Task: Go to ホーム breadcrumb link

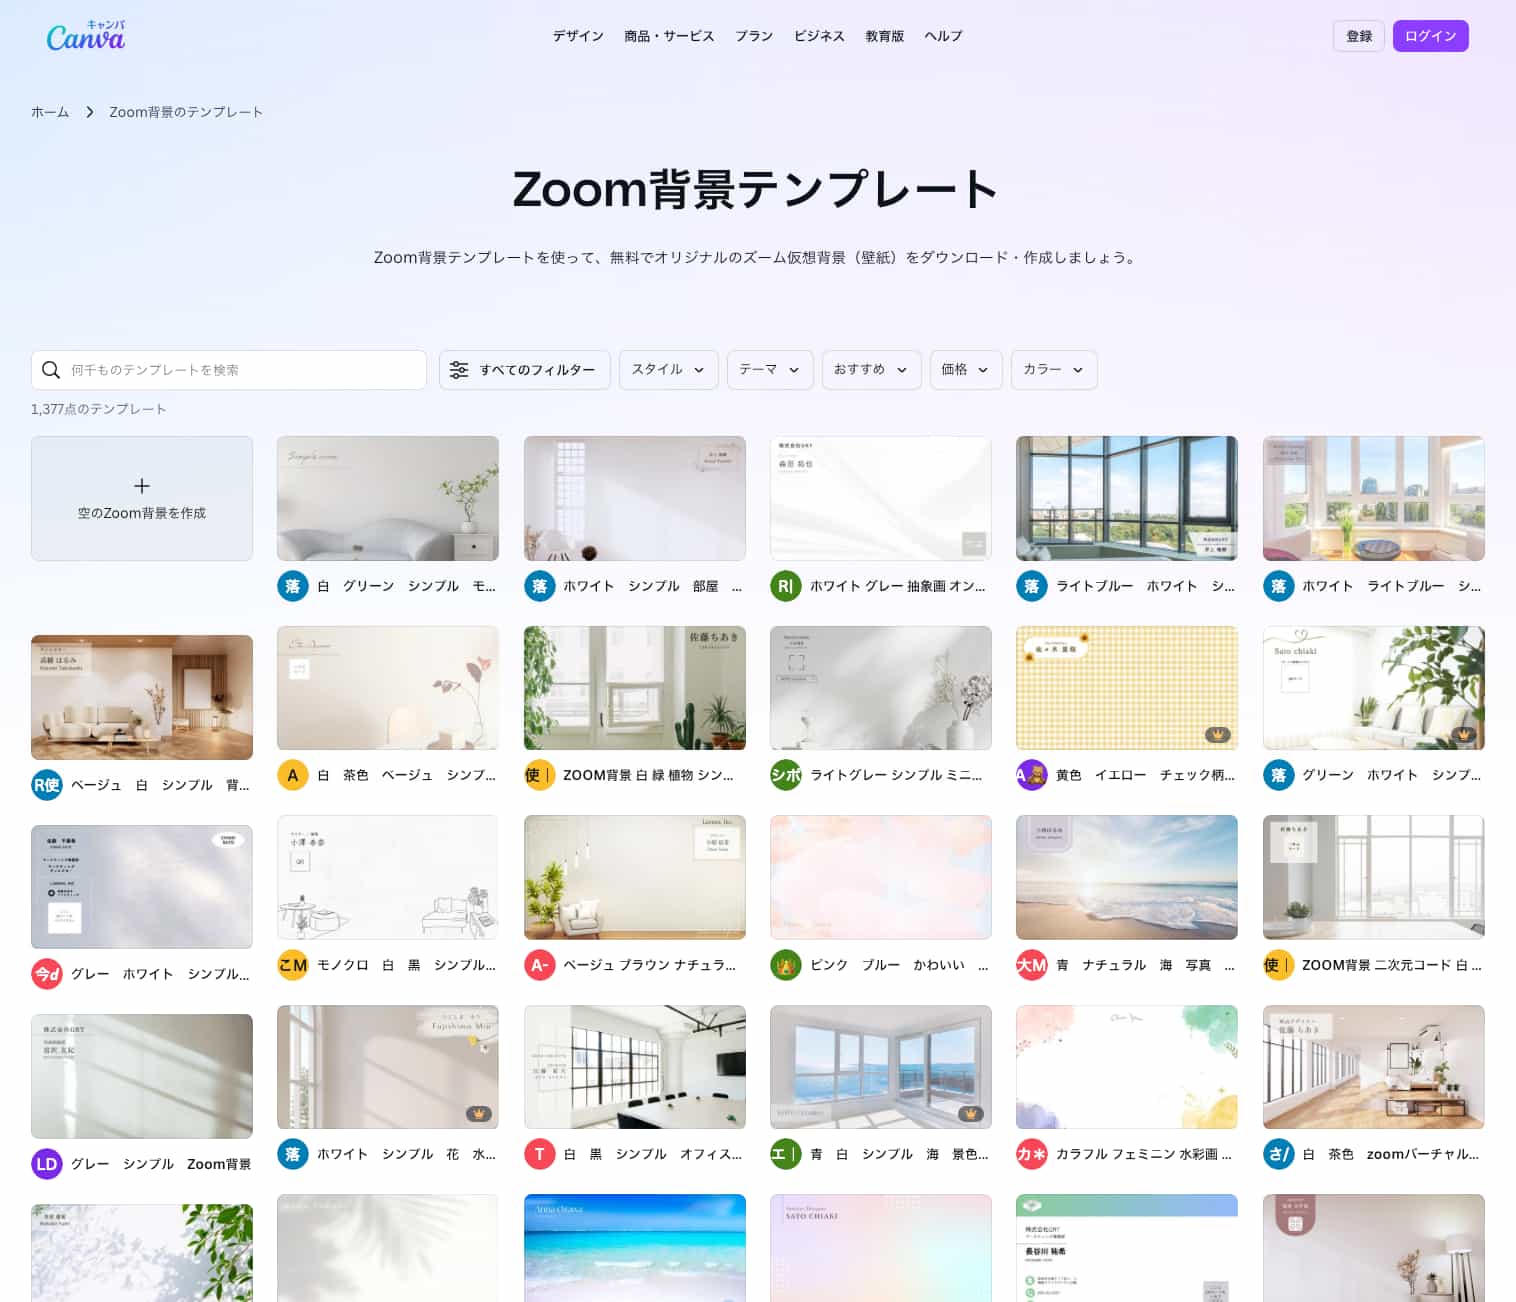Action: click(x=50, y=112)
